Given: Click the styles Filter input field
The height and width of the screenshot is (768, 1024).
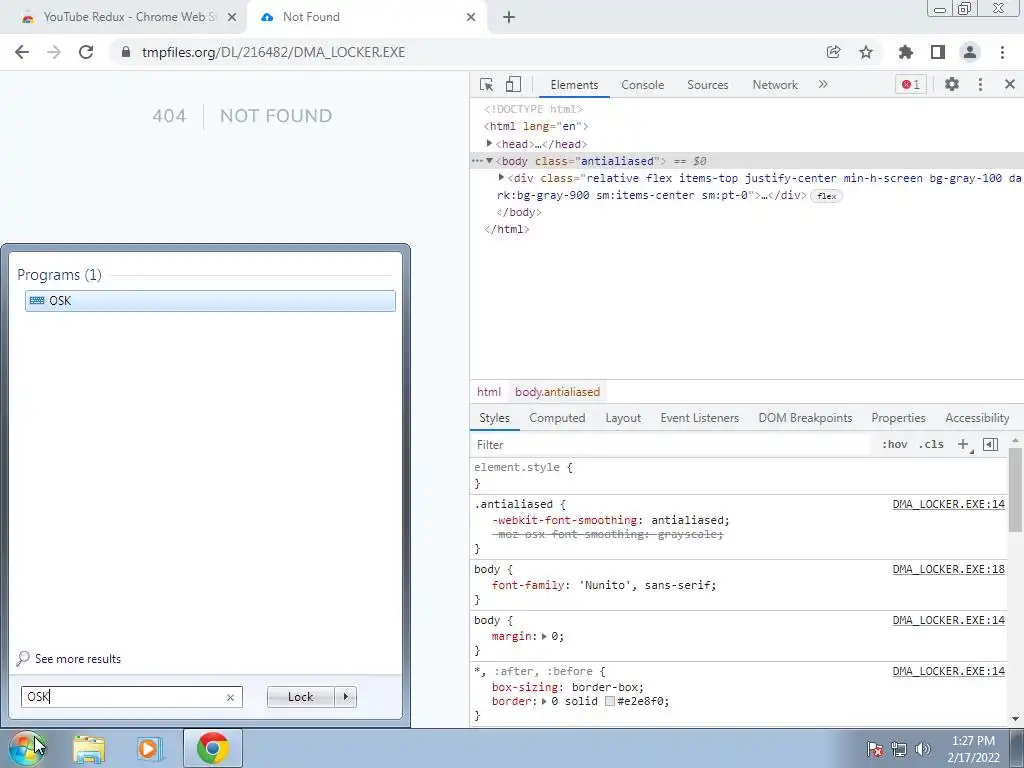Looking at the screenshot, I should click(669, 445).
